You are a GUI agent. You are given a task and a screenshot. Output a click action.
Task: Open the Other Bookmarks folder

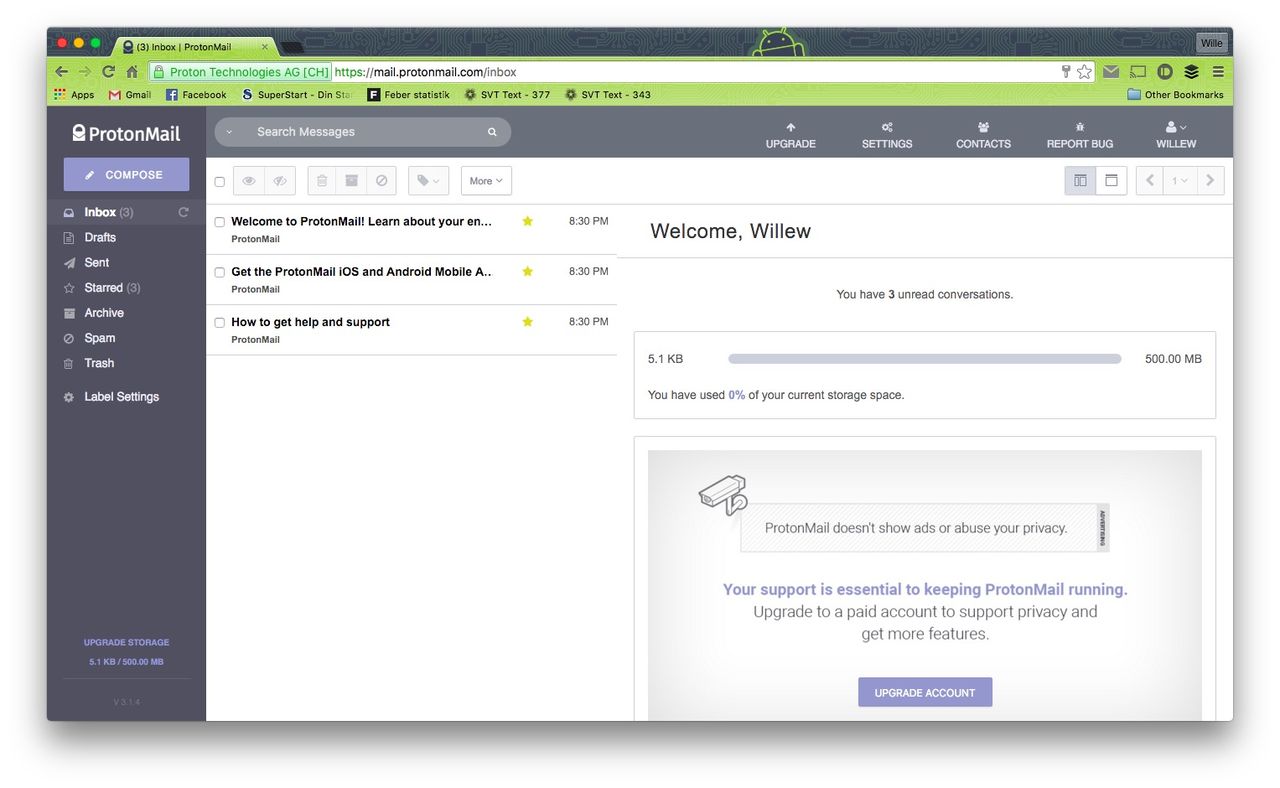(1175, 95)
